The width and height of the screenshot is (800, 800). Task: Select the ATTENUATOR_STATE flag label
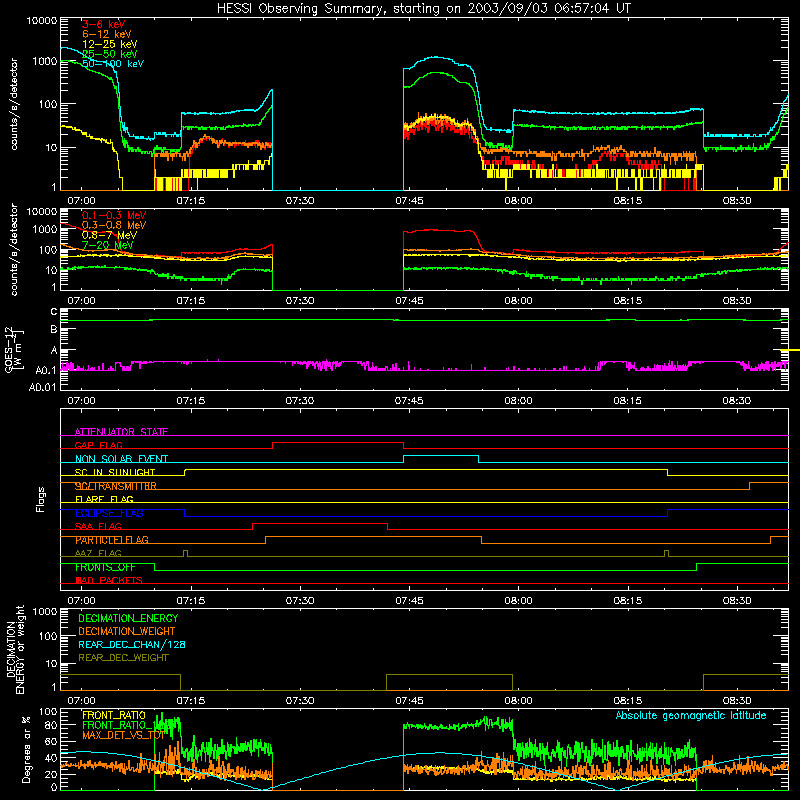click(x=121, y=432)
